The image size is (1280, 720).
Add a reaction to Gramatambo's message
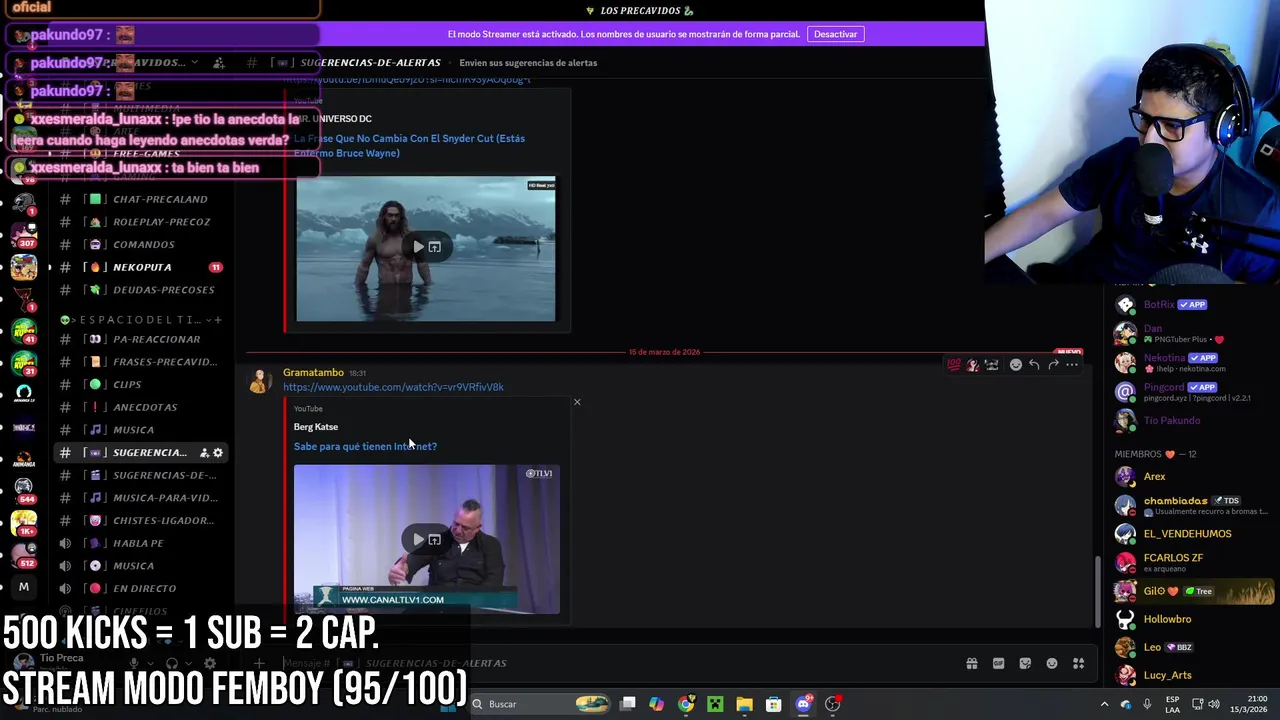(x=1015, y=365)
